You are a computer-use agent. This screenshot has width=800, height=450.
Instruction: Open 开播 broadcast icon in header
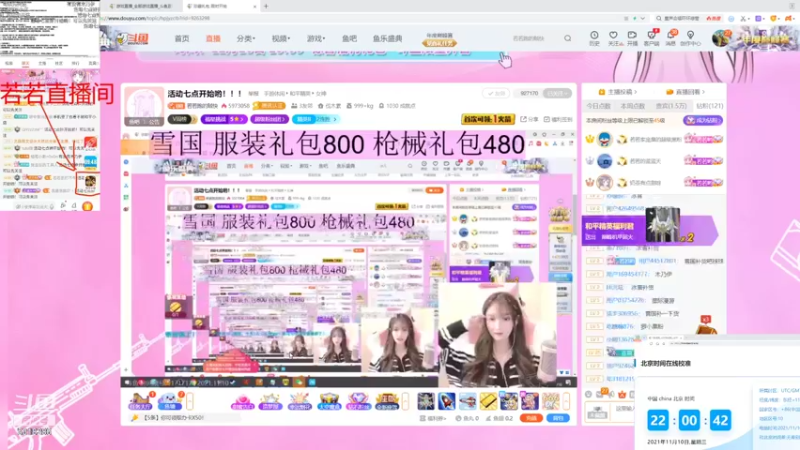point(632,38)
